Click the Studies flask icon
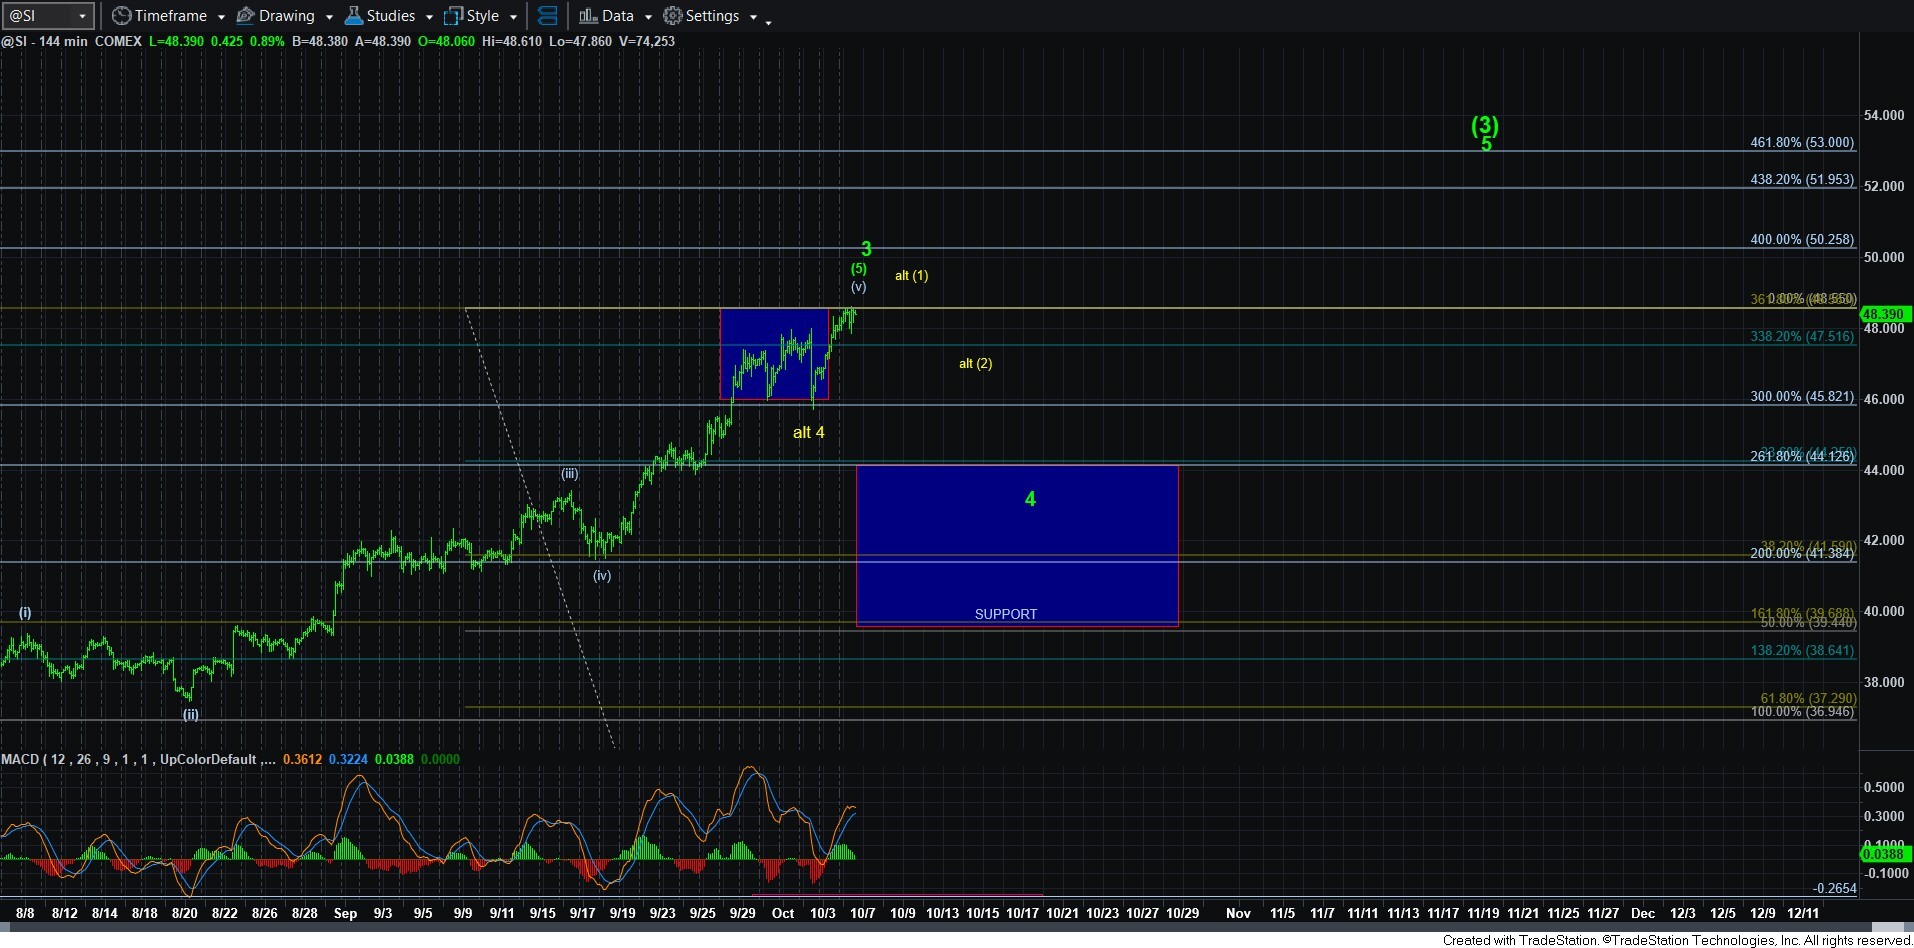1914x948 pixels. tap(353, 16)
